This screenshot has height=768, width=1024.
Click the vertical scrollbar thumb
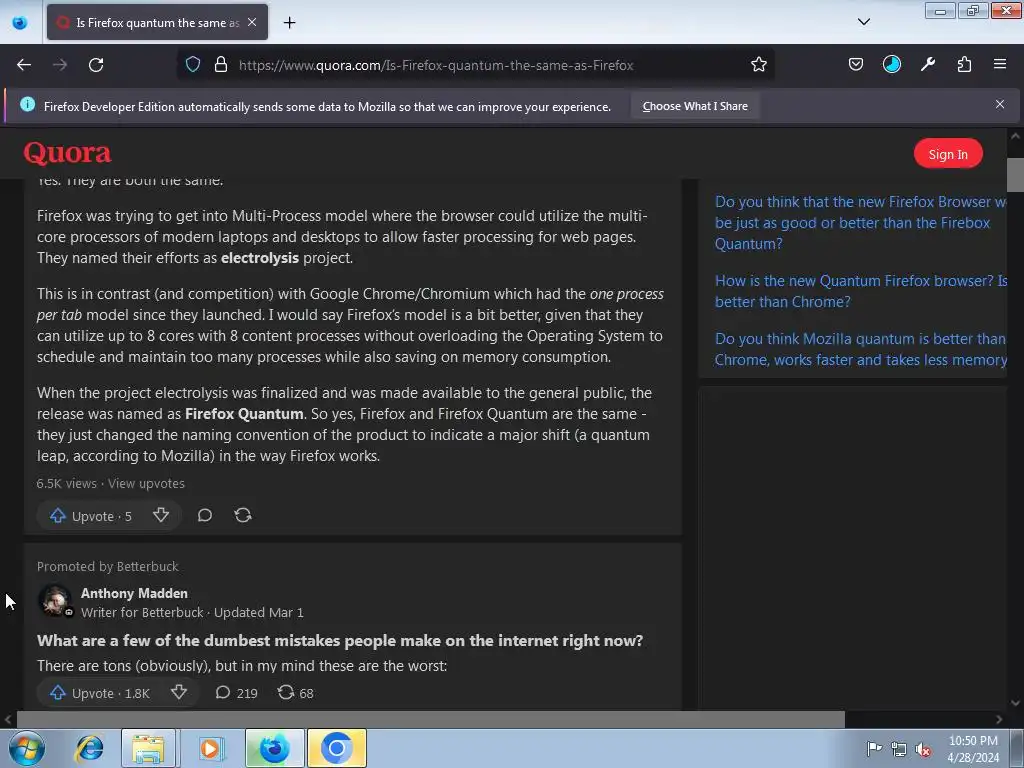1015,175
